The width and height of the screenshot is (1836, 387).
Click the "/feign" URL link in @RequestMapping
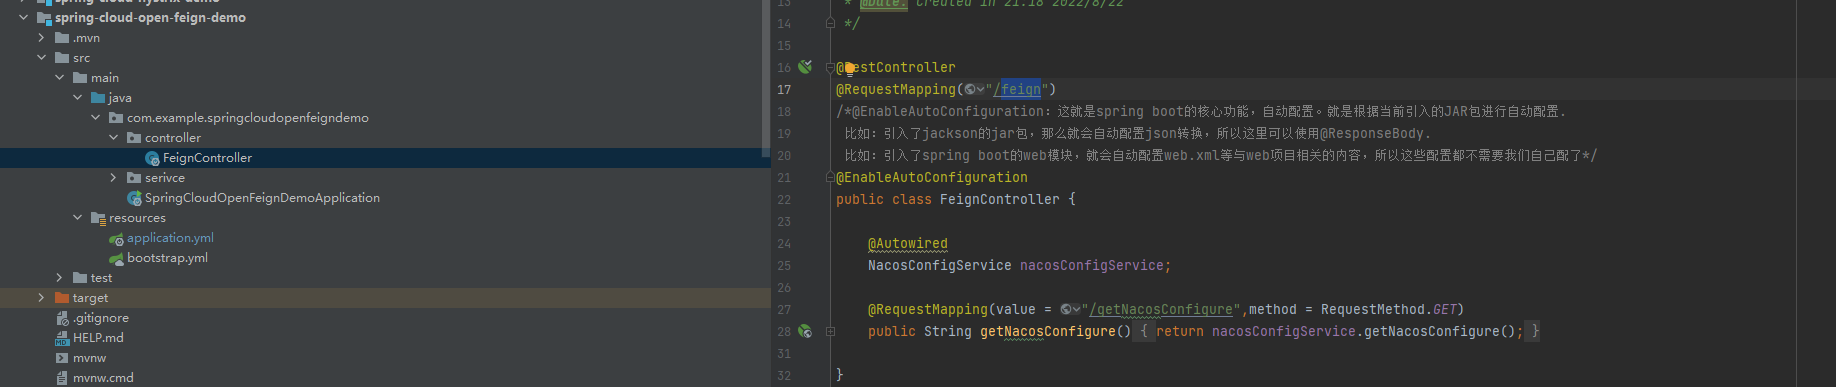1016,89
